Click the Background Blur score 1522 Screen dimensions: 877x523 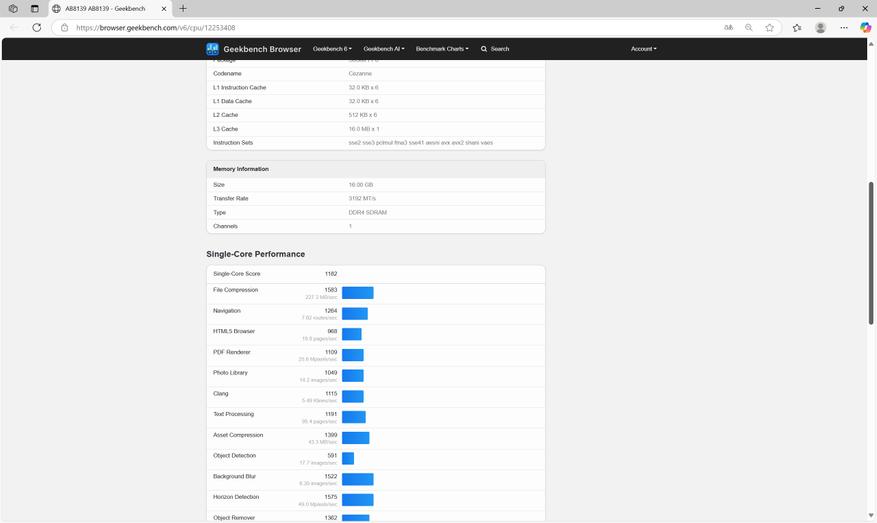tap(331, 476)
